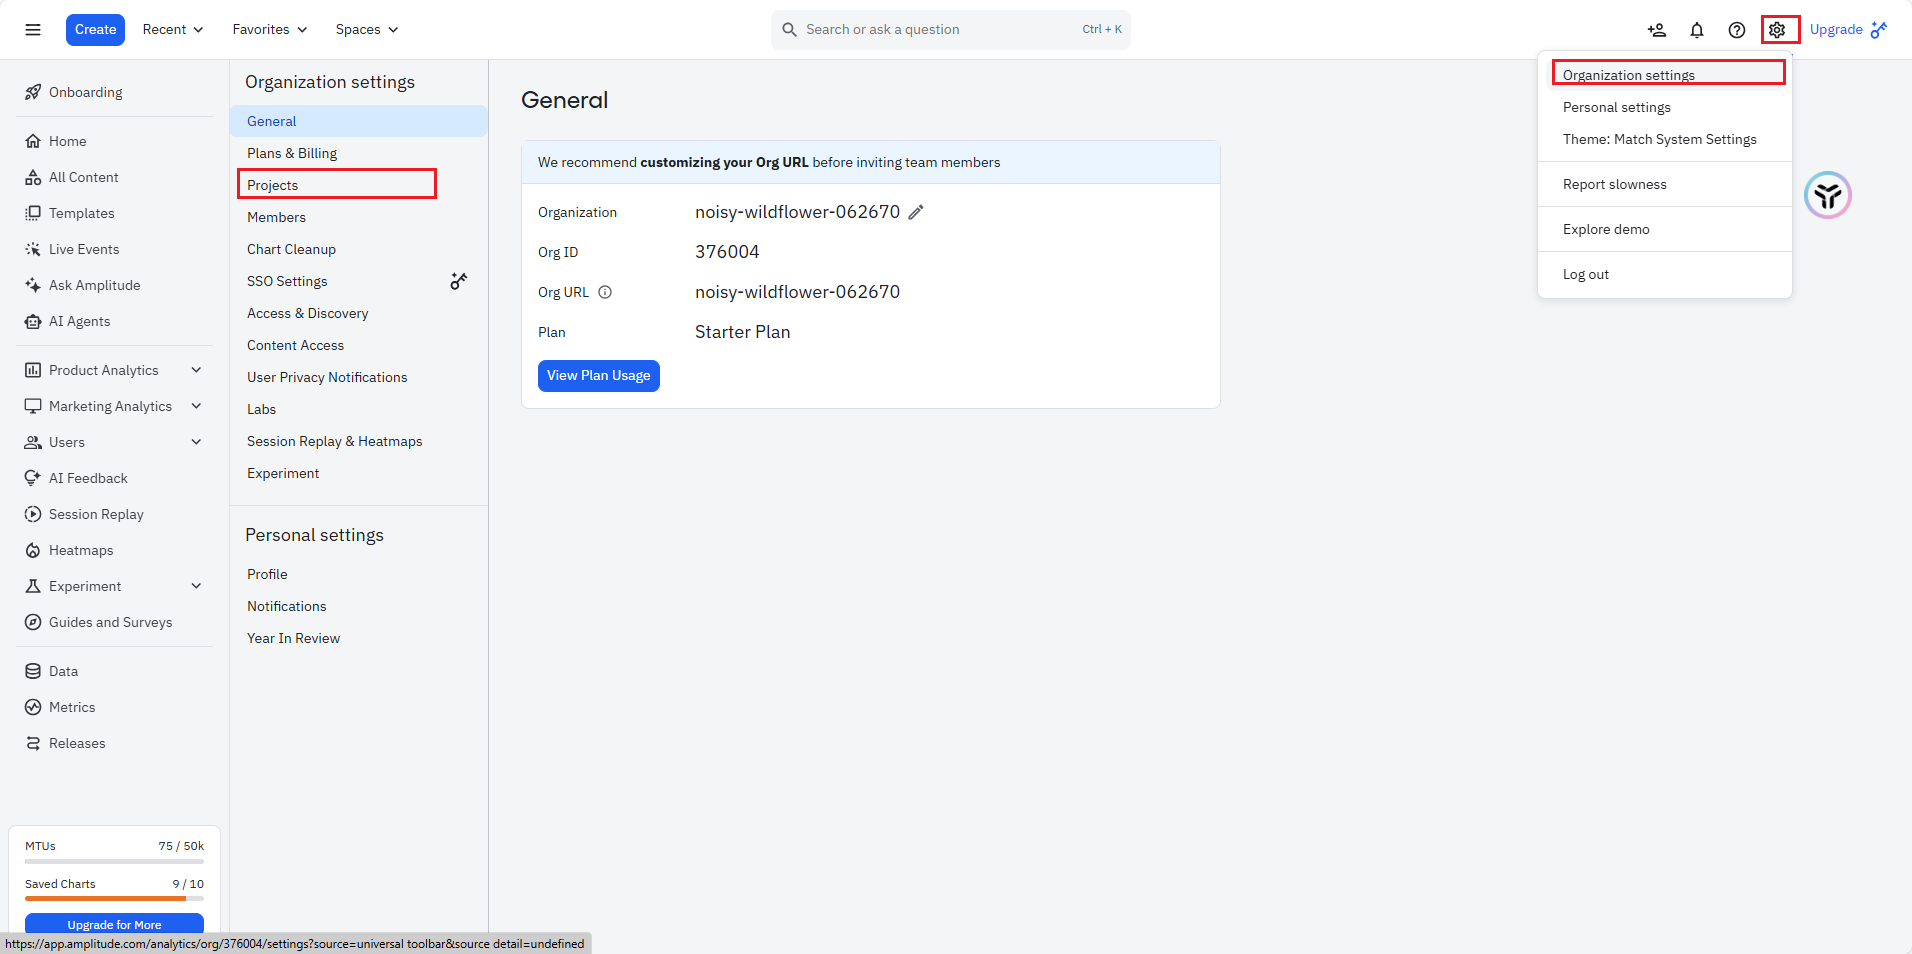Click the SSO Settings upgrade sparkle icon

[x=459, y=281]
